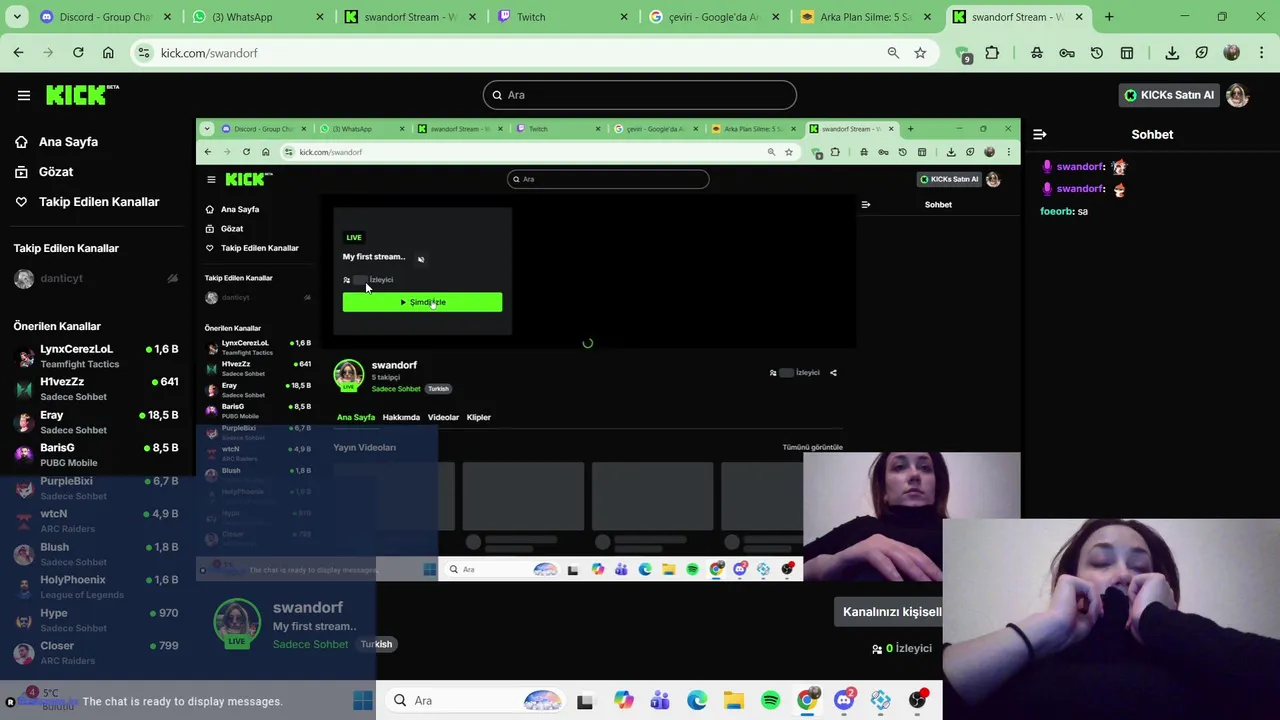This screenshot has height=720, width=1280.
Task: Open the Downloads toolbar icon
Action: 1172,53
